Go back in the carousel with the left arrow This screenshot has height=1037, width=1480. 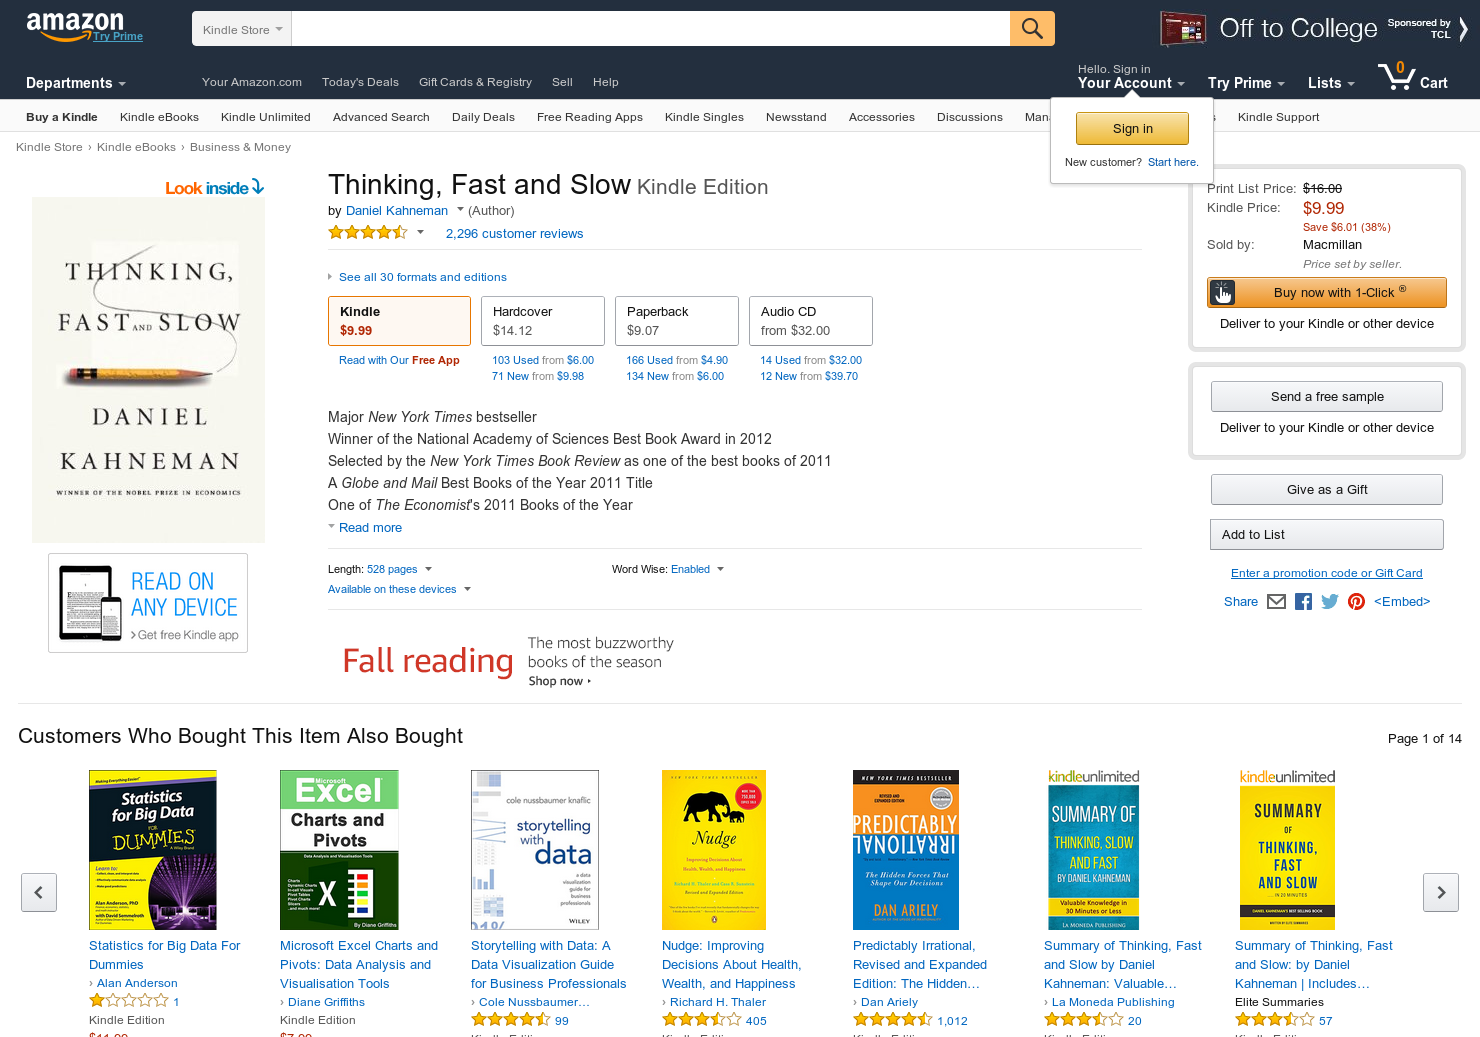pos(39,892)
